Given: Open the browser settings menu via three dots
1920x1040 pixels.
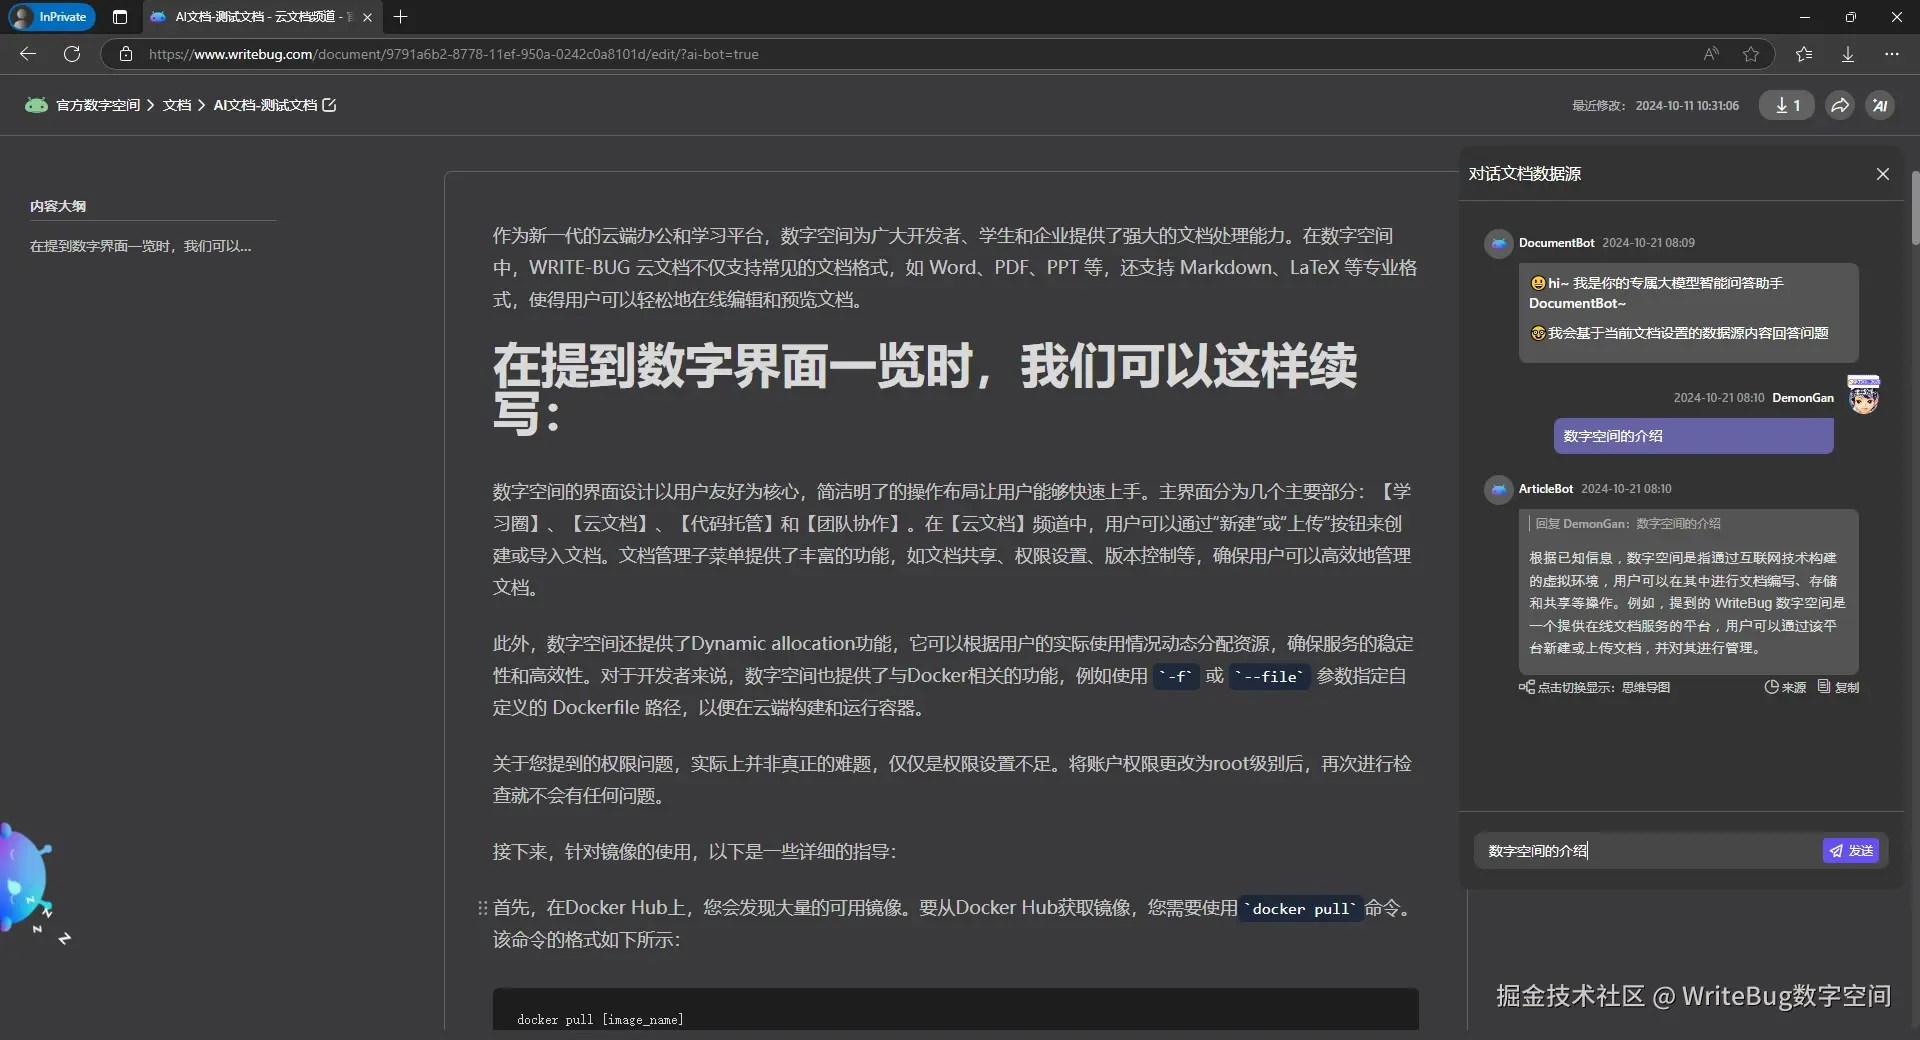Looking at the screenshot, I should [1892, 54].
